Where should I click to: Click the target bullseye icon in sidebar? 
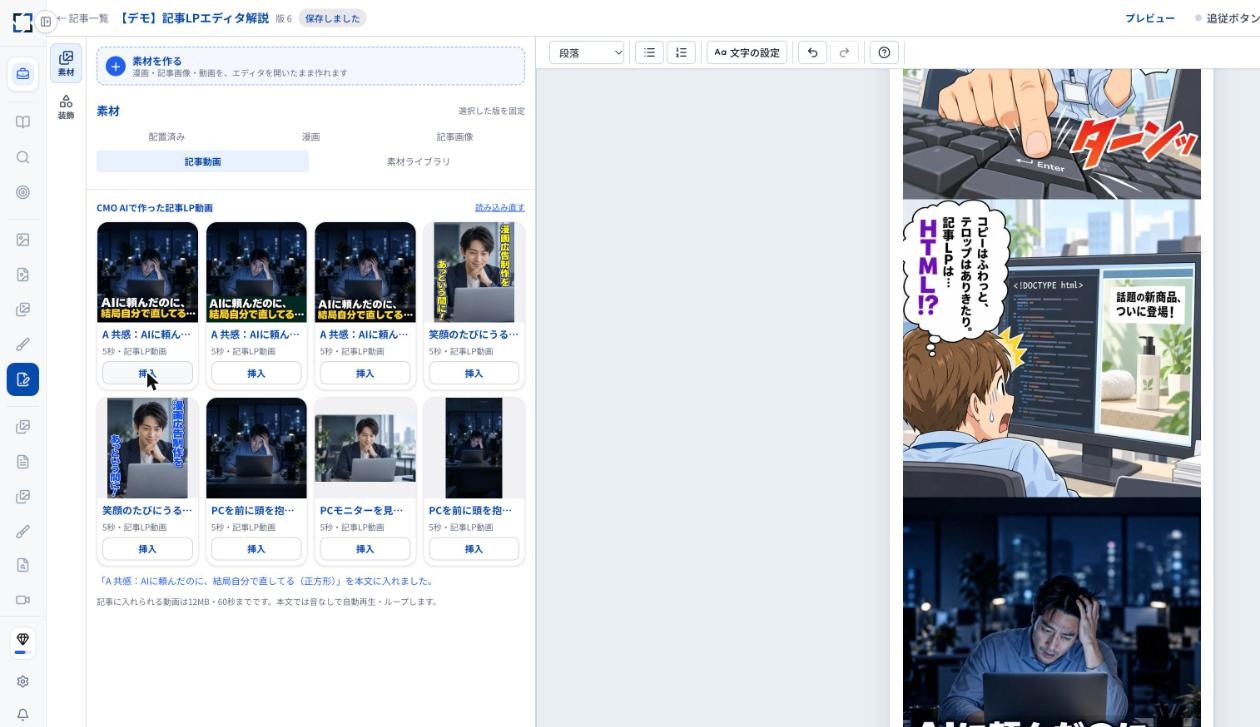coord(23,192)
